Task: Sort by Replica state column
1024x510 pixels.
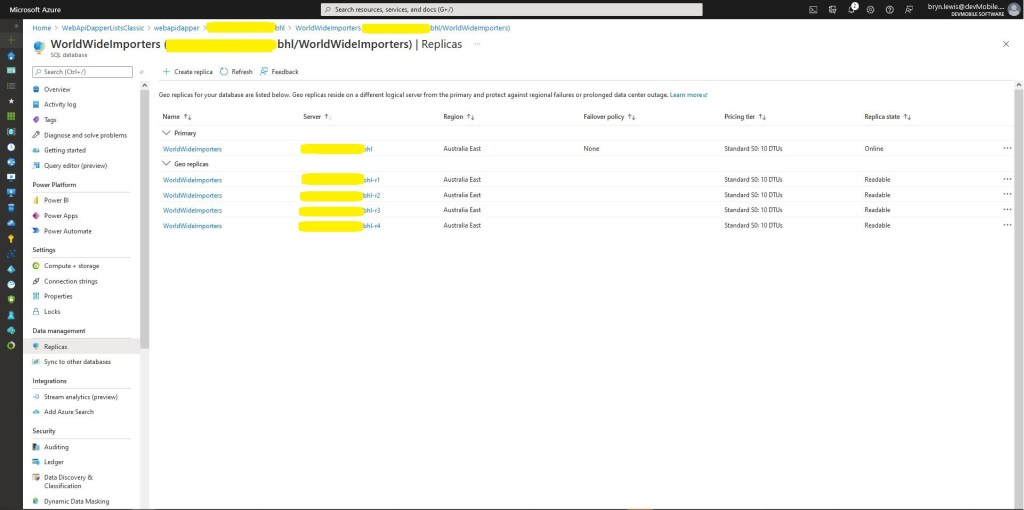Action: click(x=887, y=117)
